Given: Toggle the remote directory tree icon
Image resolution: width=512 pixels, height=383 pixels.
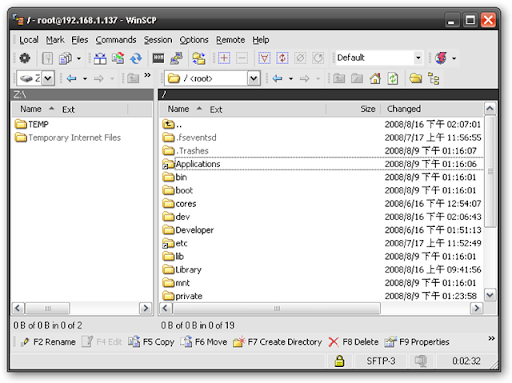Looking at the screenshot, I should click(433, 79).
